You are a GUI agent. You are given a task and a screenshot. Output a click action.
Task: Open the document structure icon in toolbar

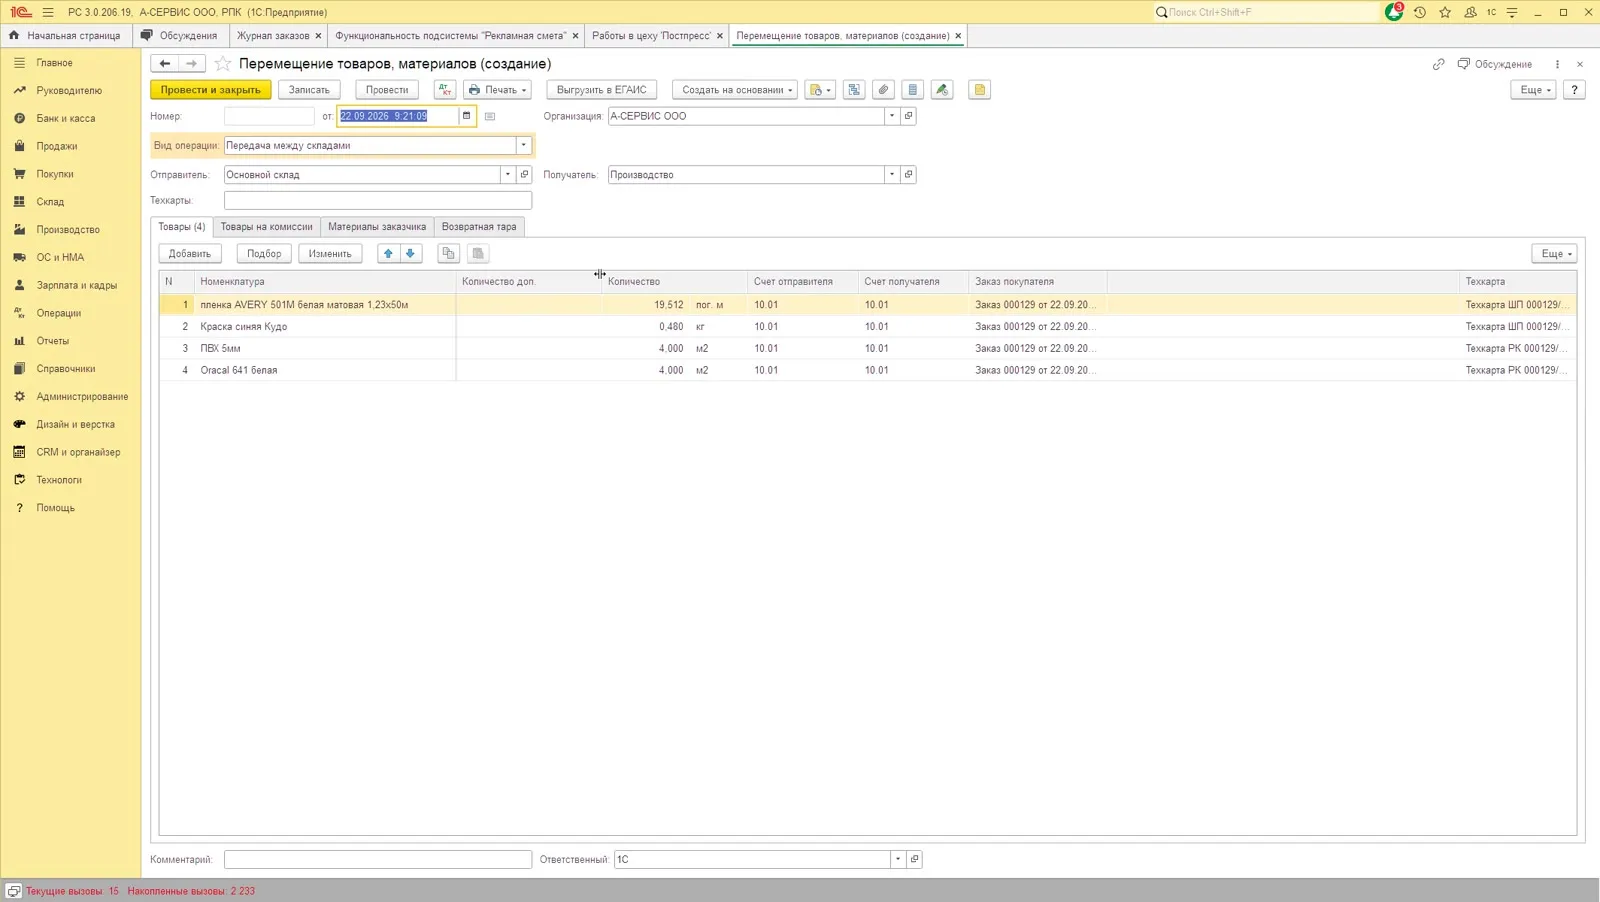(854, 90)
